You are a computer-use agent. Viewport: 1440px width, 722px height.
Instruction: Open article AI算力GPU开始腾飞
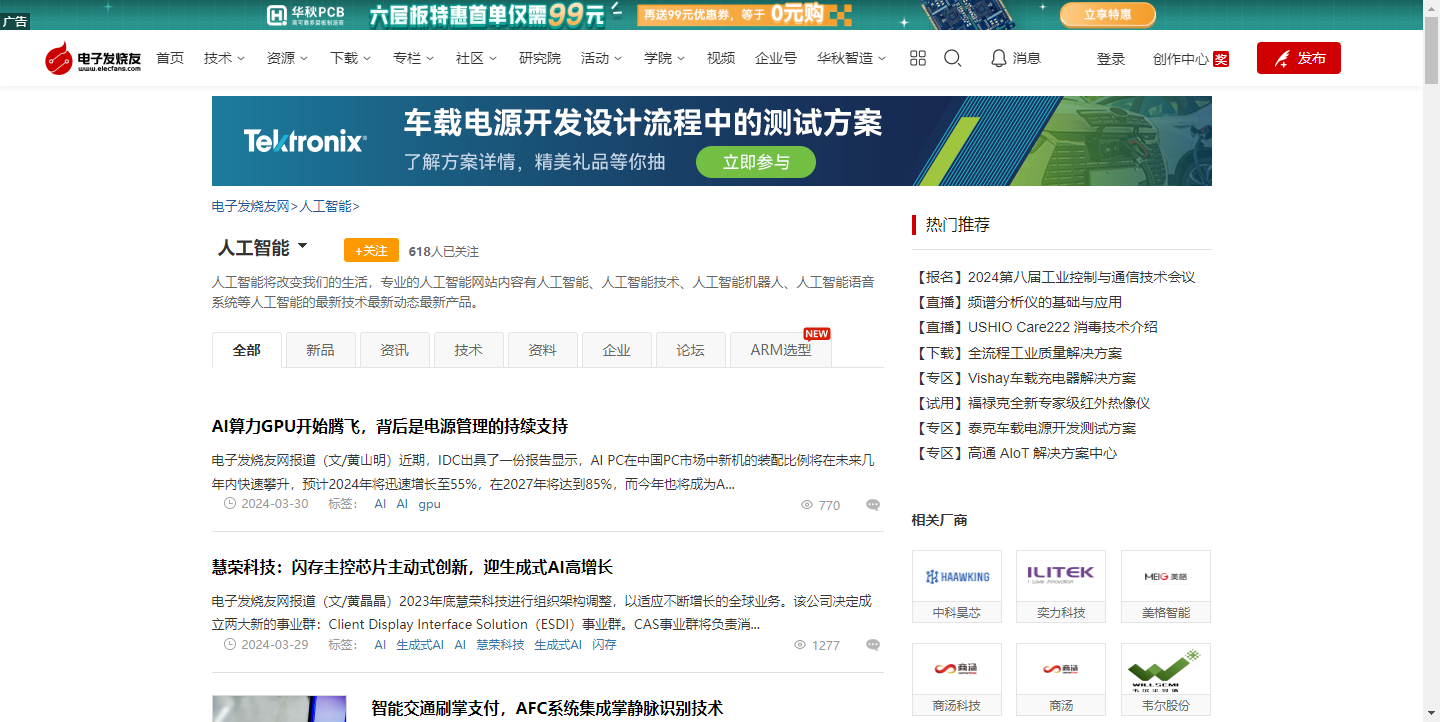click(390, 426)
